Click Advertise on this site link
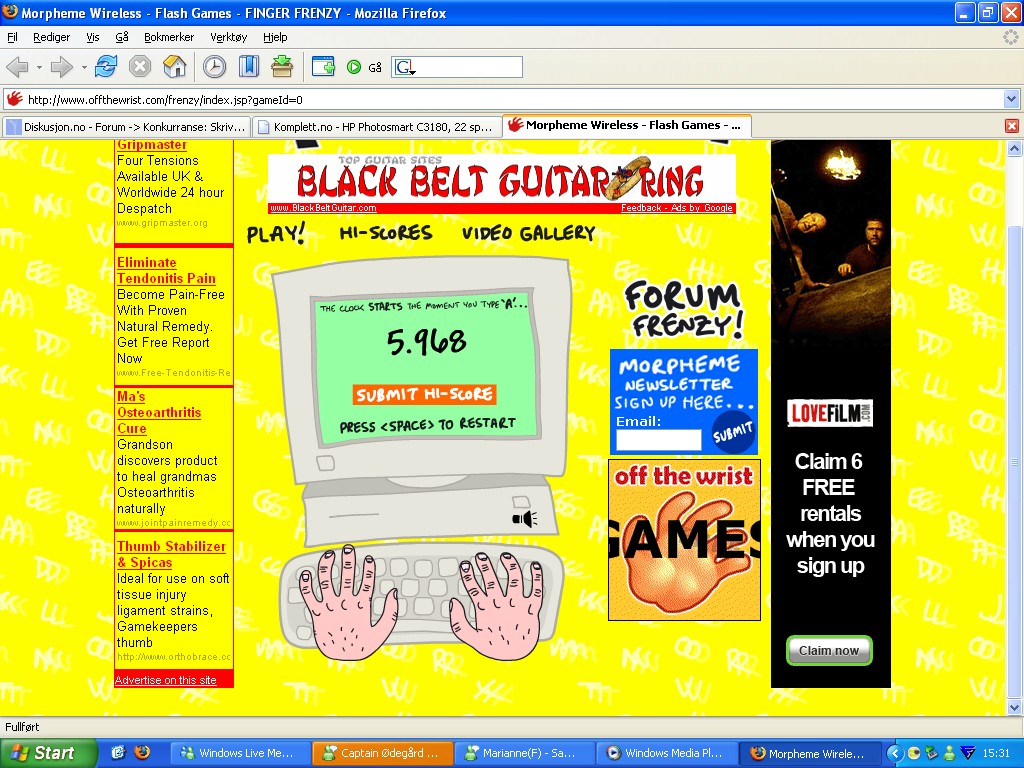 click(x=165, y=680)
